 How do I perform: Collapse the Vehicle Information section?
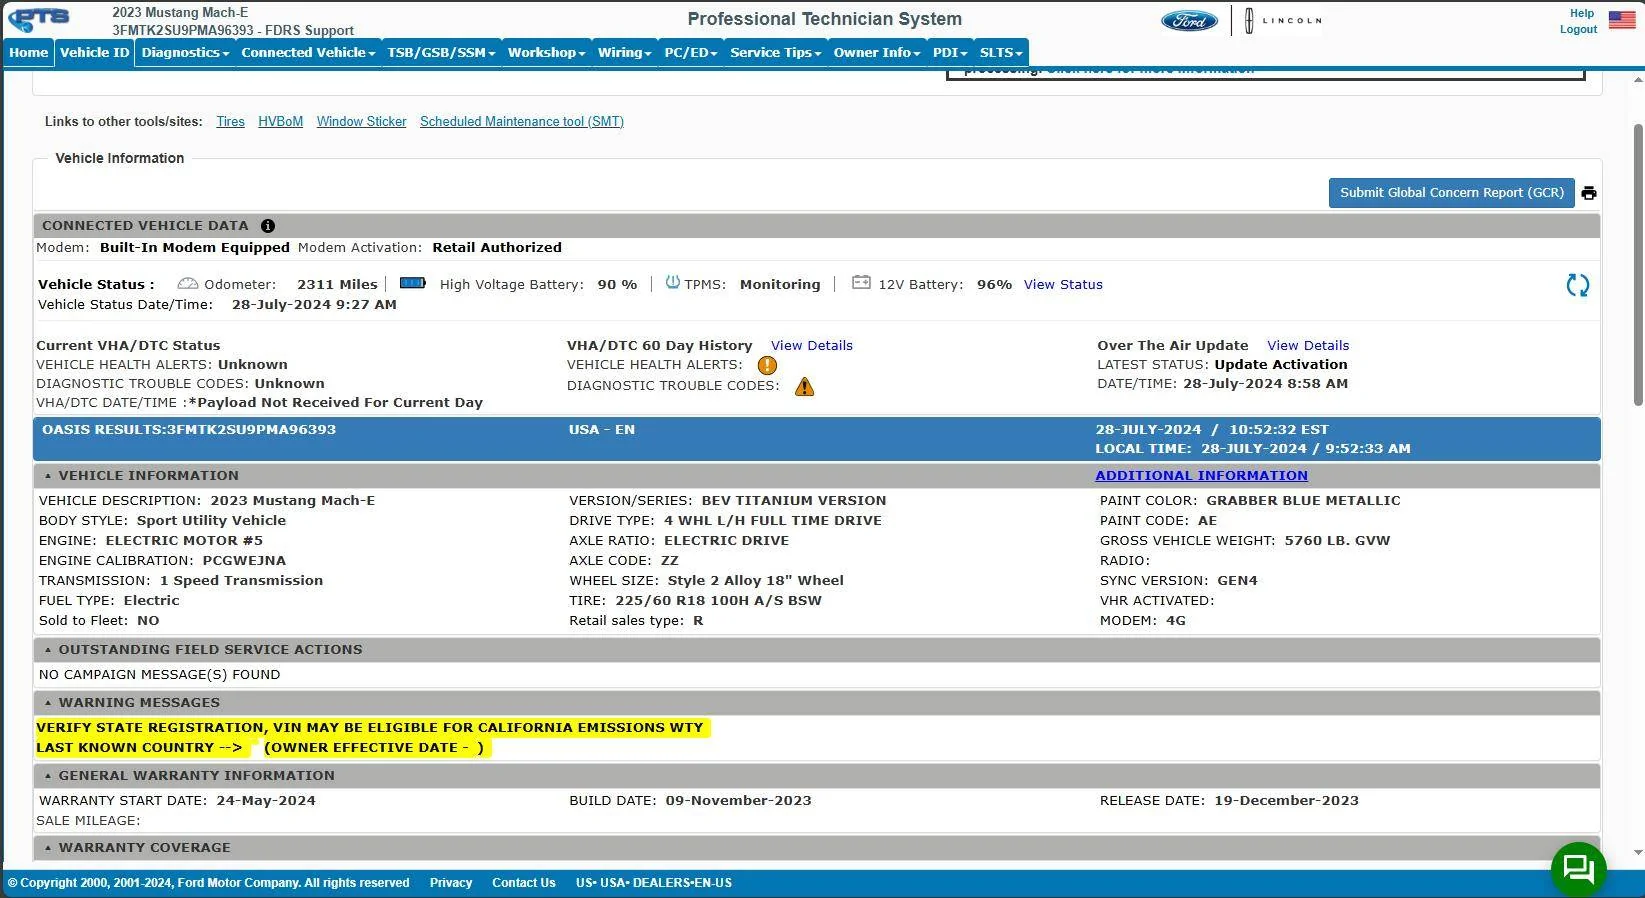tap(47, 476)
